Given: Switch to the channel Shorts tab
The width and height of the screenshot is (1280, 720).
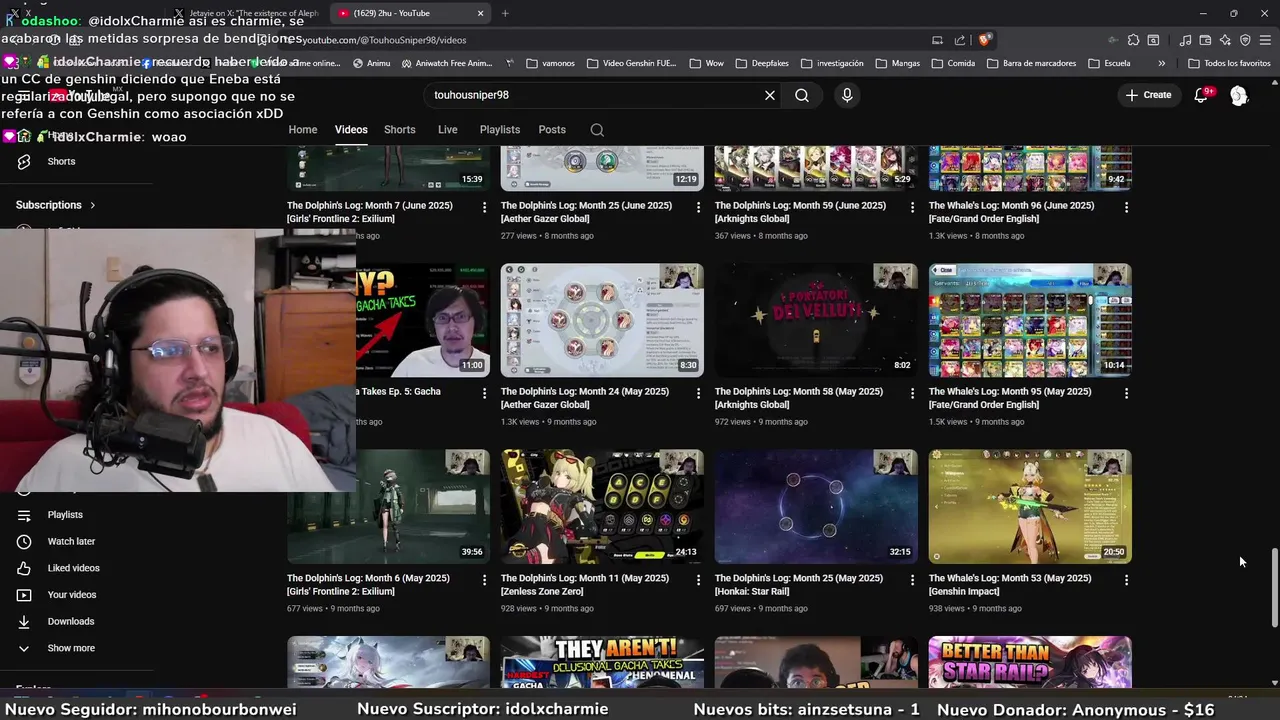Looking at the screenshot, I should coord(400,130).
